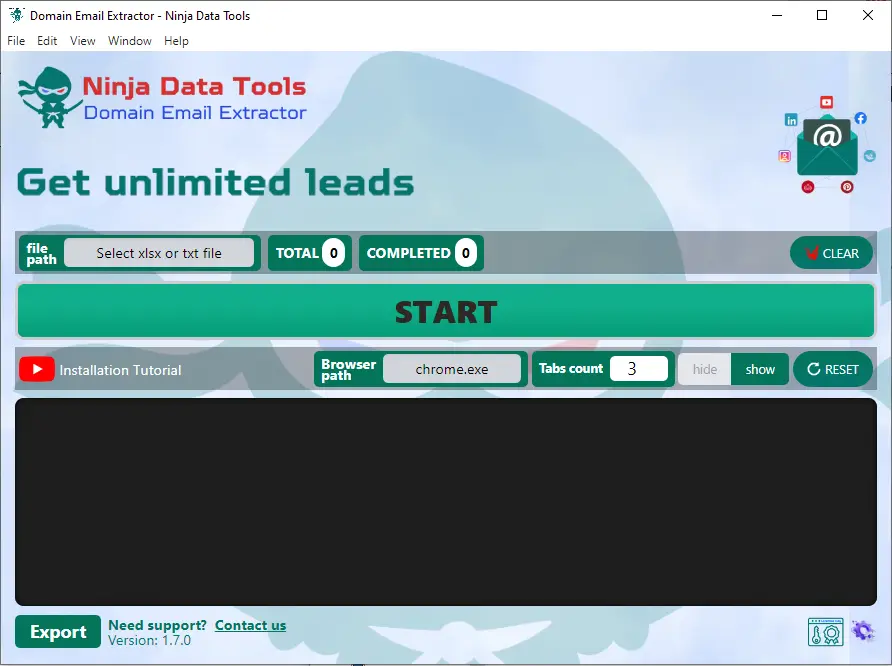Click the CLEAR button
Image resolution: width=892 pixels, height=666 pixels.
tap(831, 253)
